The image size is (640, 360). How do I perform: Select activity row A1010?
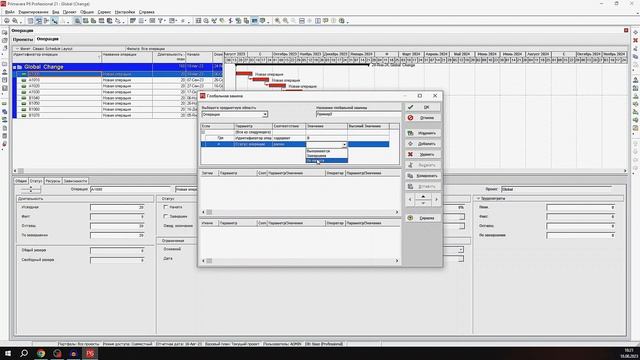(118, 80)
